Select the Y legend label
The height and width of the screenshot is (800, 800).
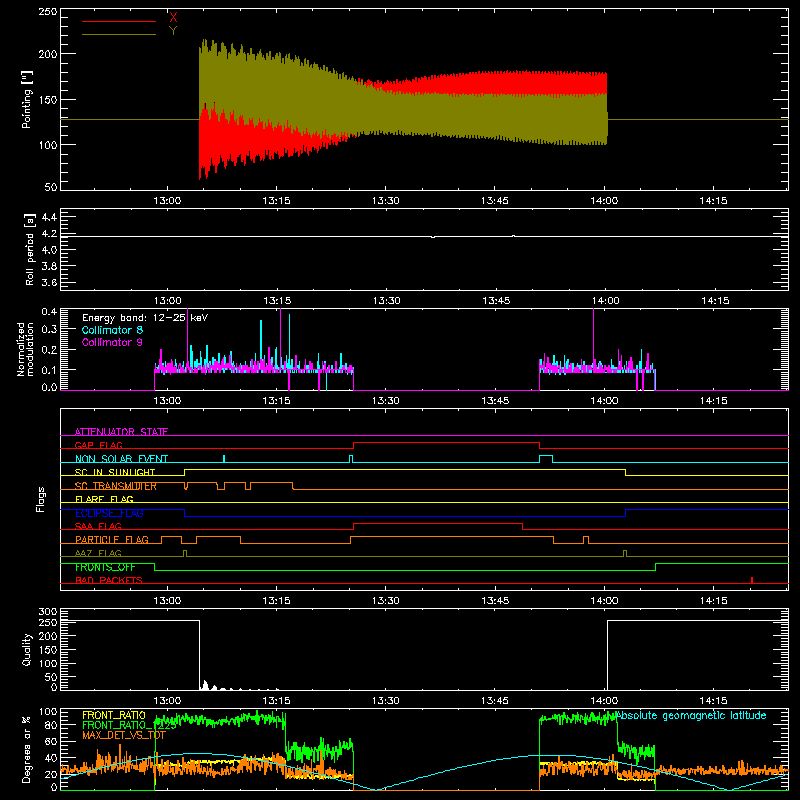click(173, 31)
